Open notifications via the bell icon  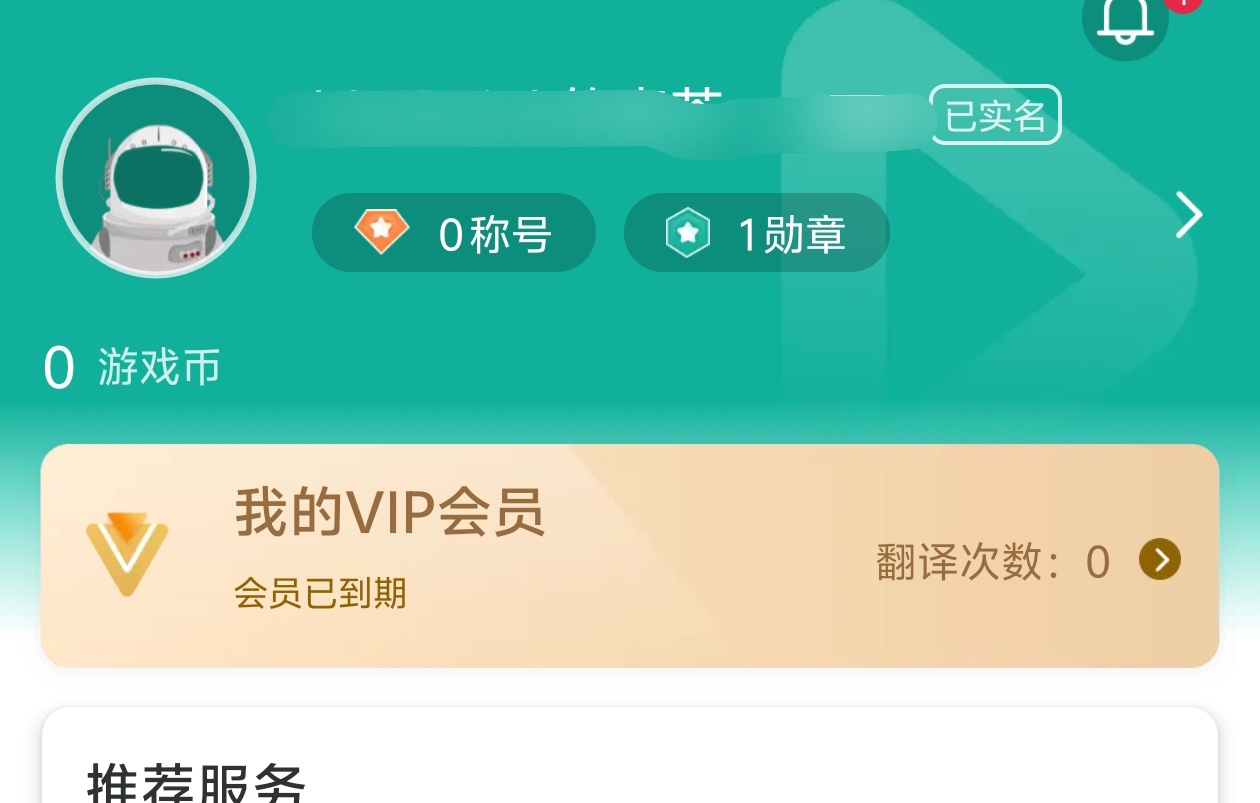tap(1126, 22)
